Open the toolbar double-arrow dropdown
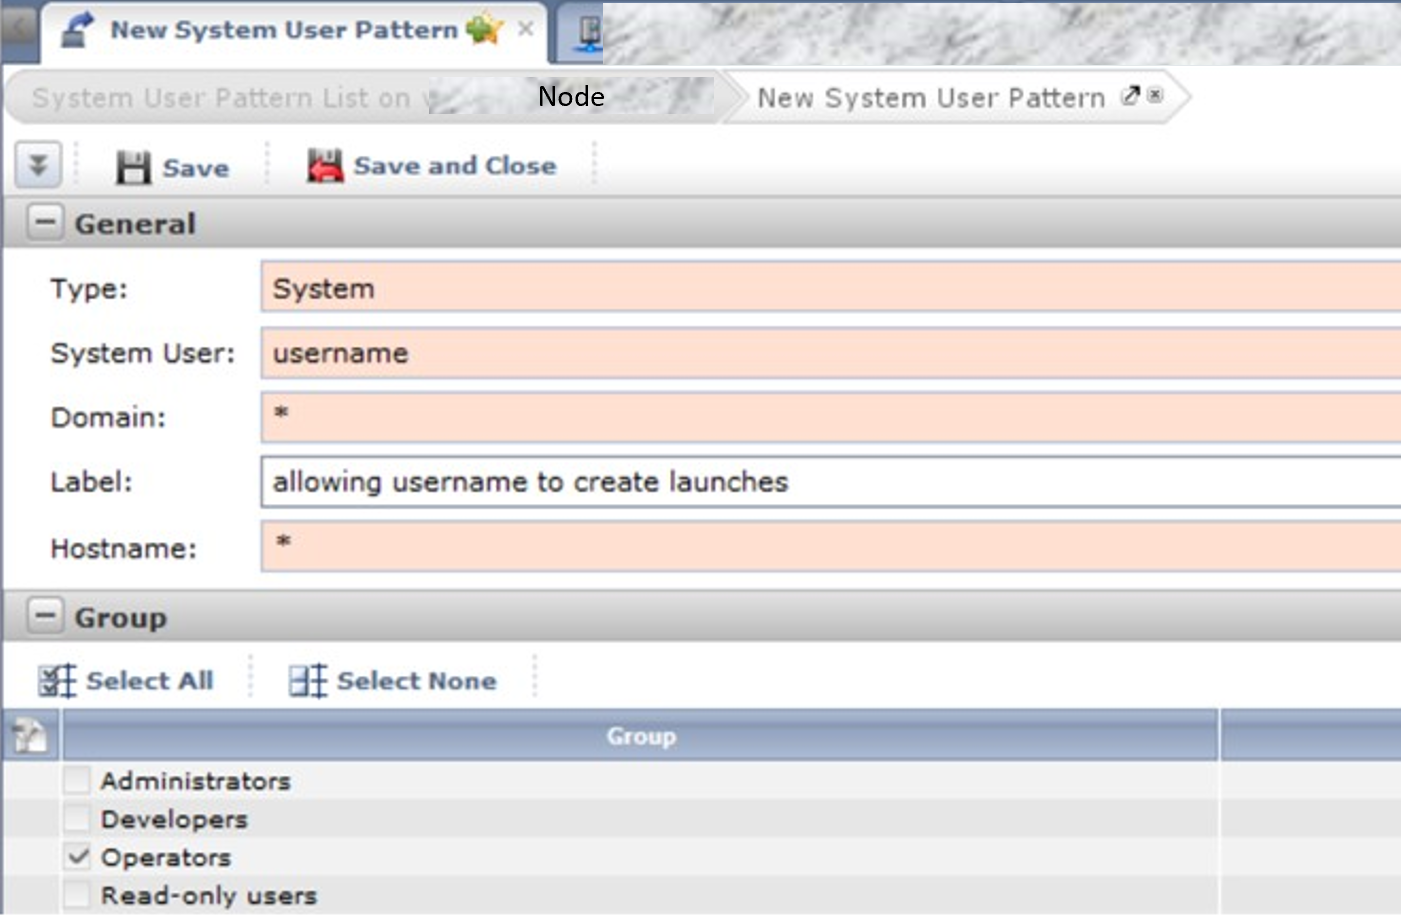Viewport: 1401px width, 918px height. [x=38, y=165]
